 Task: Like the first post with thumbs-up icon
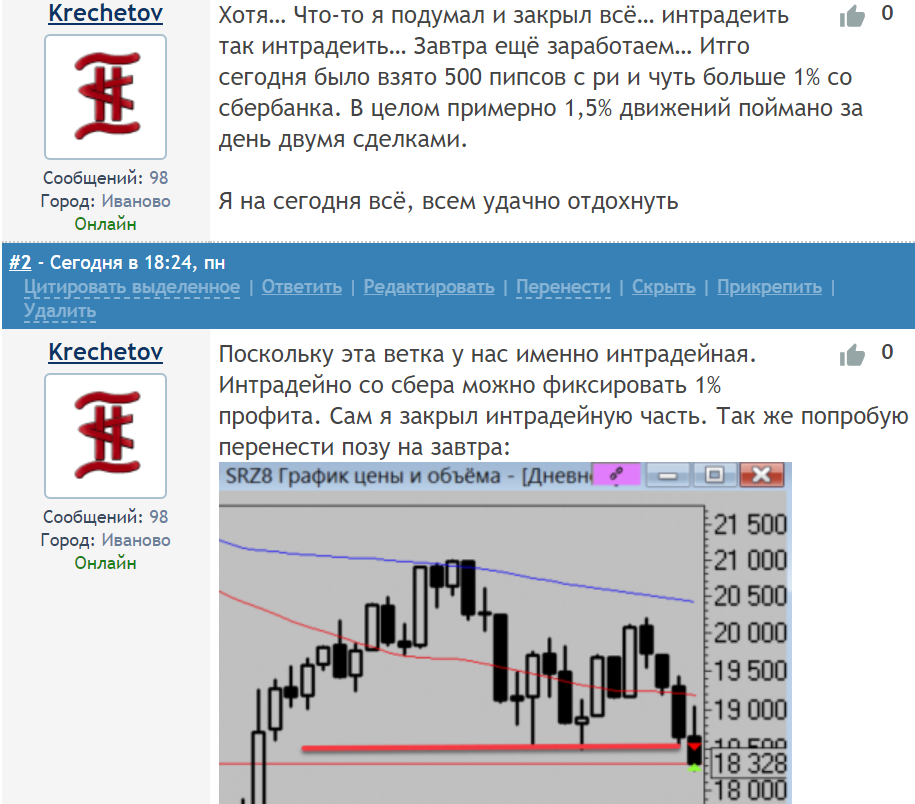point(852,15)
